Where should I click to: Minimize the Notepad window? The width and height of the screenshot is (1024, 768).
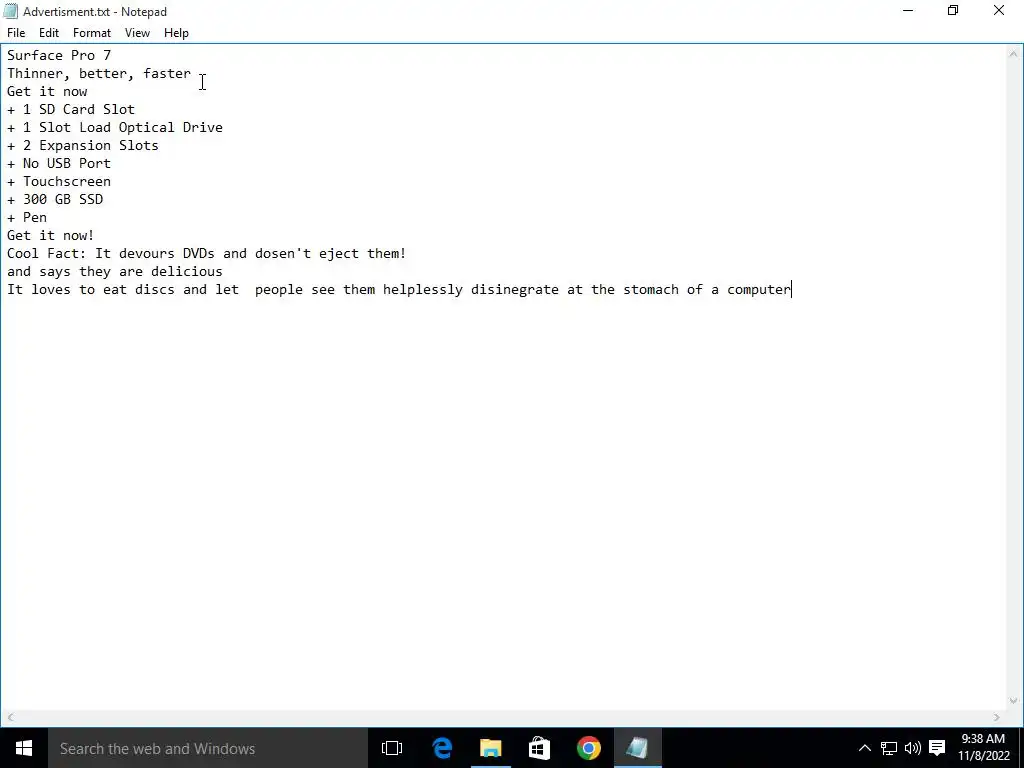(908, 10)
